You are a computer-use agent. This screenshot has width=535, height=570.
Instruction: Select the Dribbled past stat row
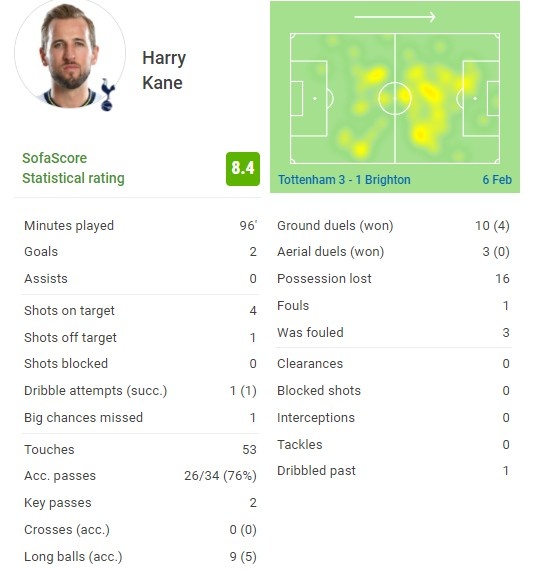click(x=393, y=471)
